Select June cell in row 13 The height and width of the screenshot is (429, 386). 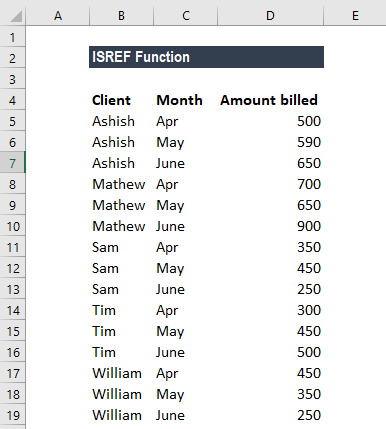[186, 289]
